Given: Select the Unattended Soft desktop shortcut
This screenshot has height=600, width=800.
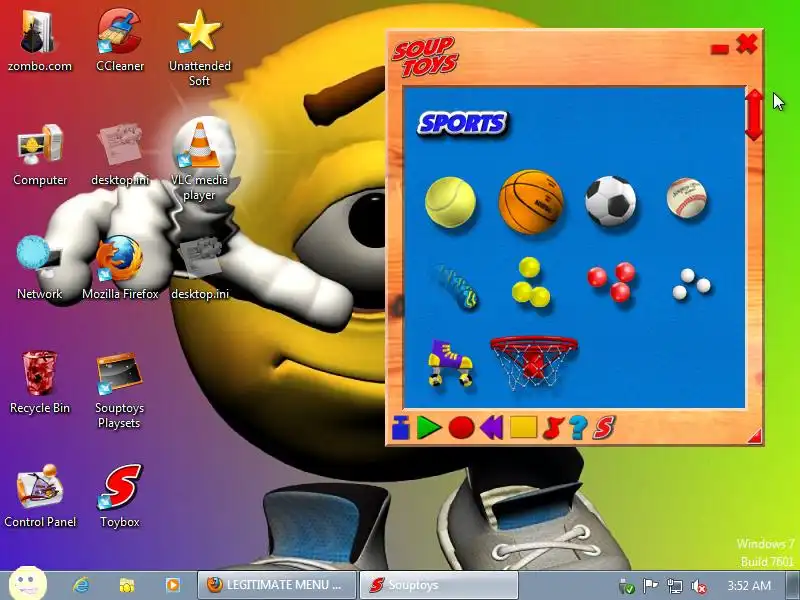Looking at the screenshot, I should (199, 48).
